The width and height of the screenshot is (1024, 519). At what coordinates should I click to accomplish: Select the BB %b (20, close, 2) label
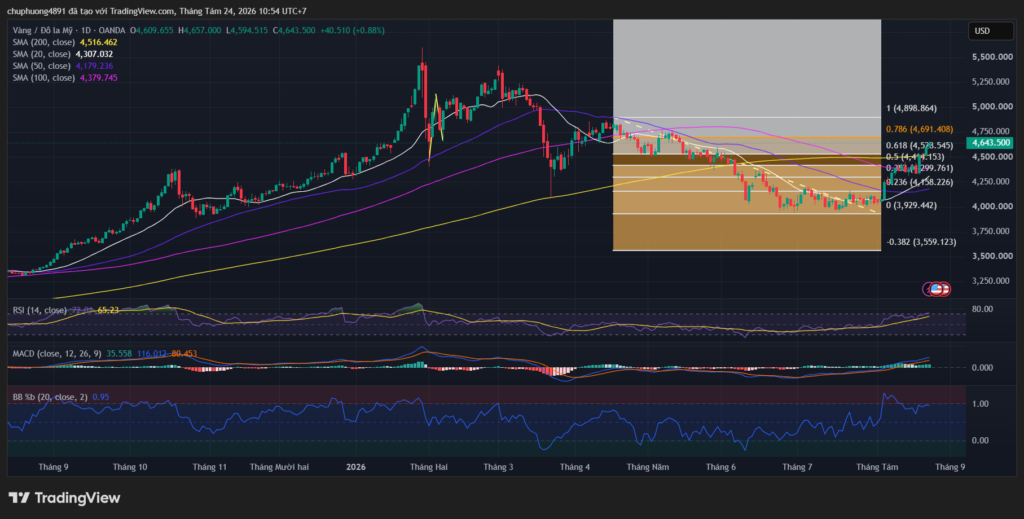pyautogui.click(x=50, y=396)
